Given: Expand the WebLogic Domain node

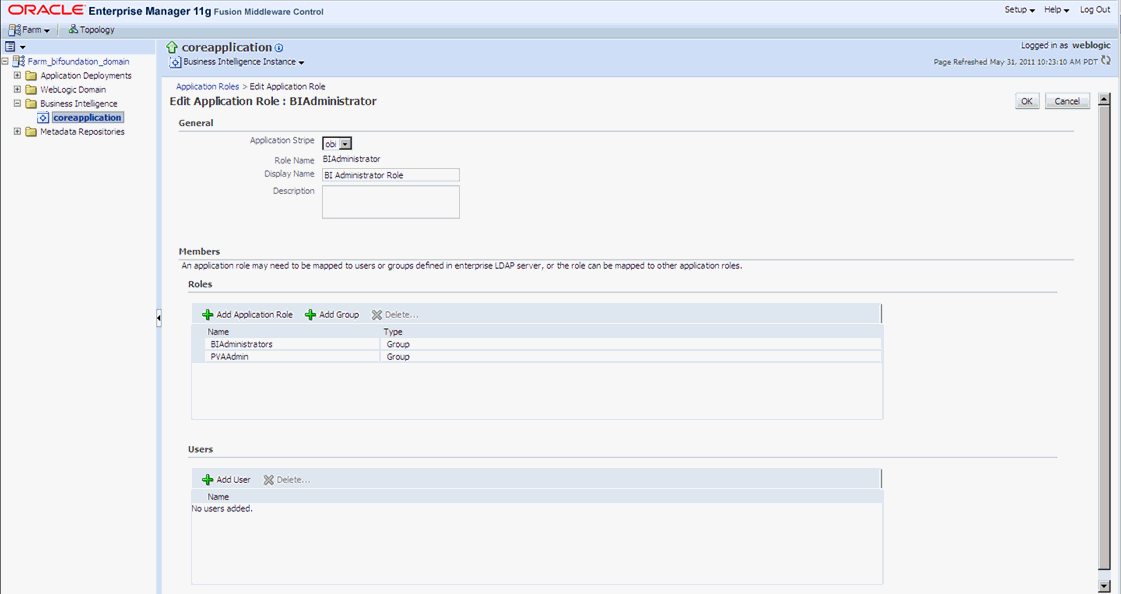Looking at the screenshot, I should 17,89.
